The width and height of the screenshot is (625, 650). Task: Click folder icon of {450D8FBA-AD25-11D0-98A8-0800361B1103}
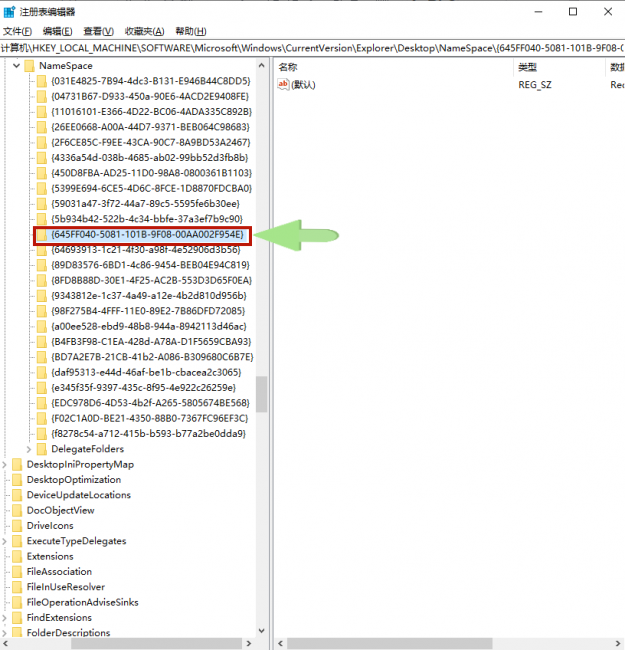click(x=41, y=173)
